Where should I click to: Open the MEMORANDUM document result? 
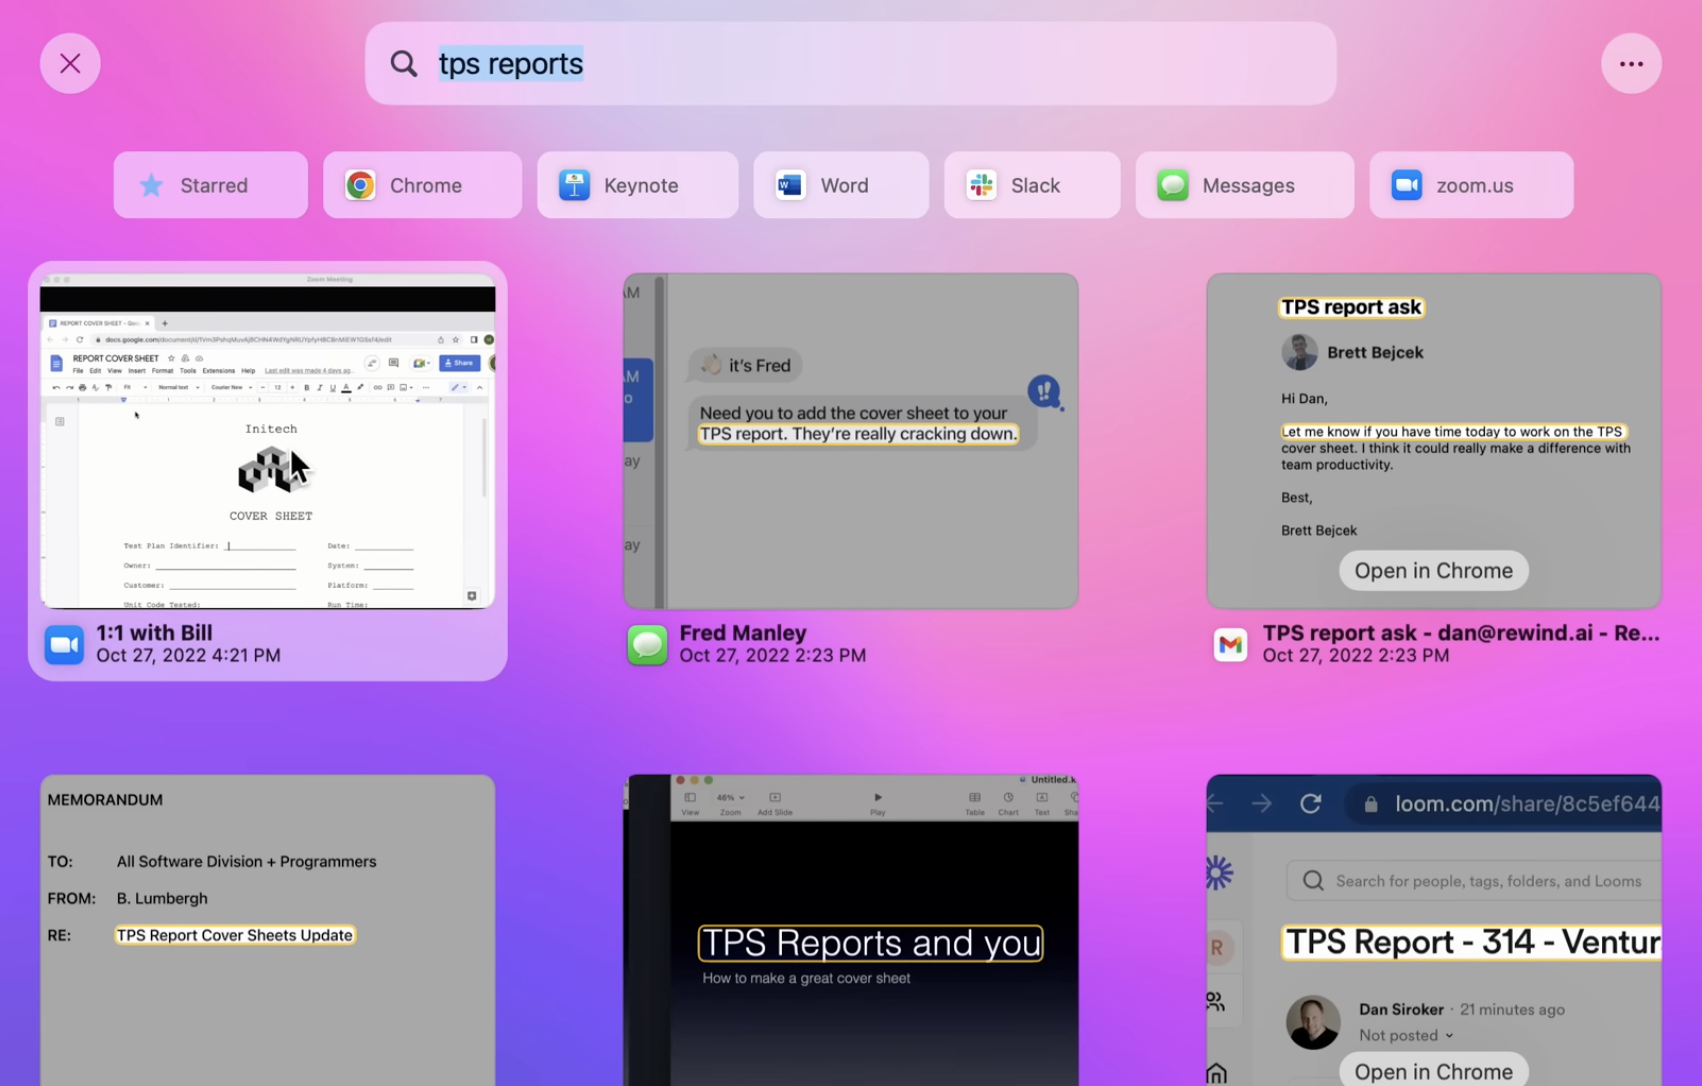tap(267, 930)
